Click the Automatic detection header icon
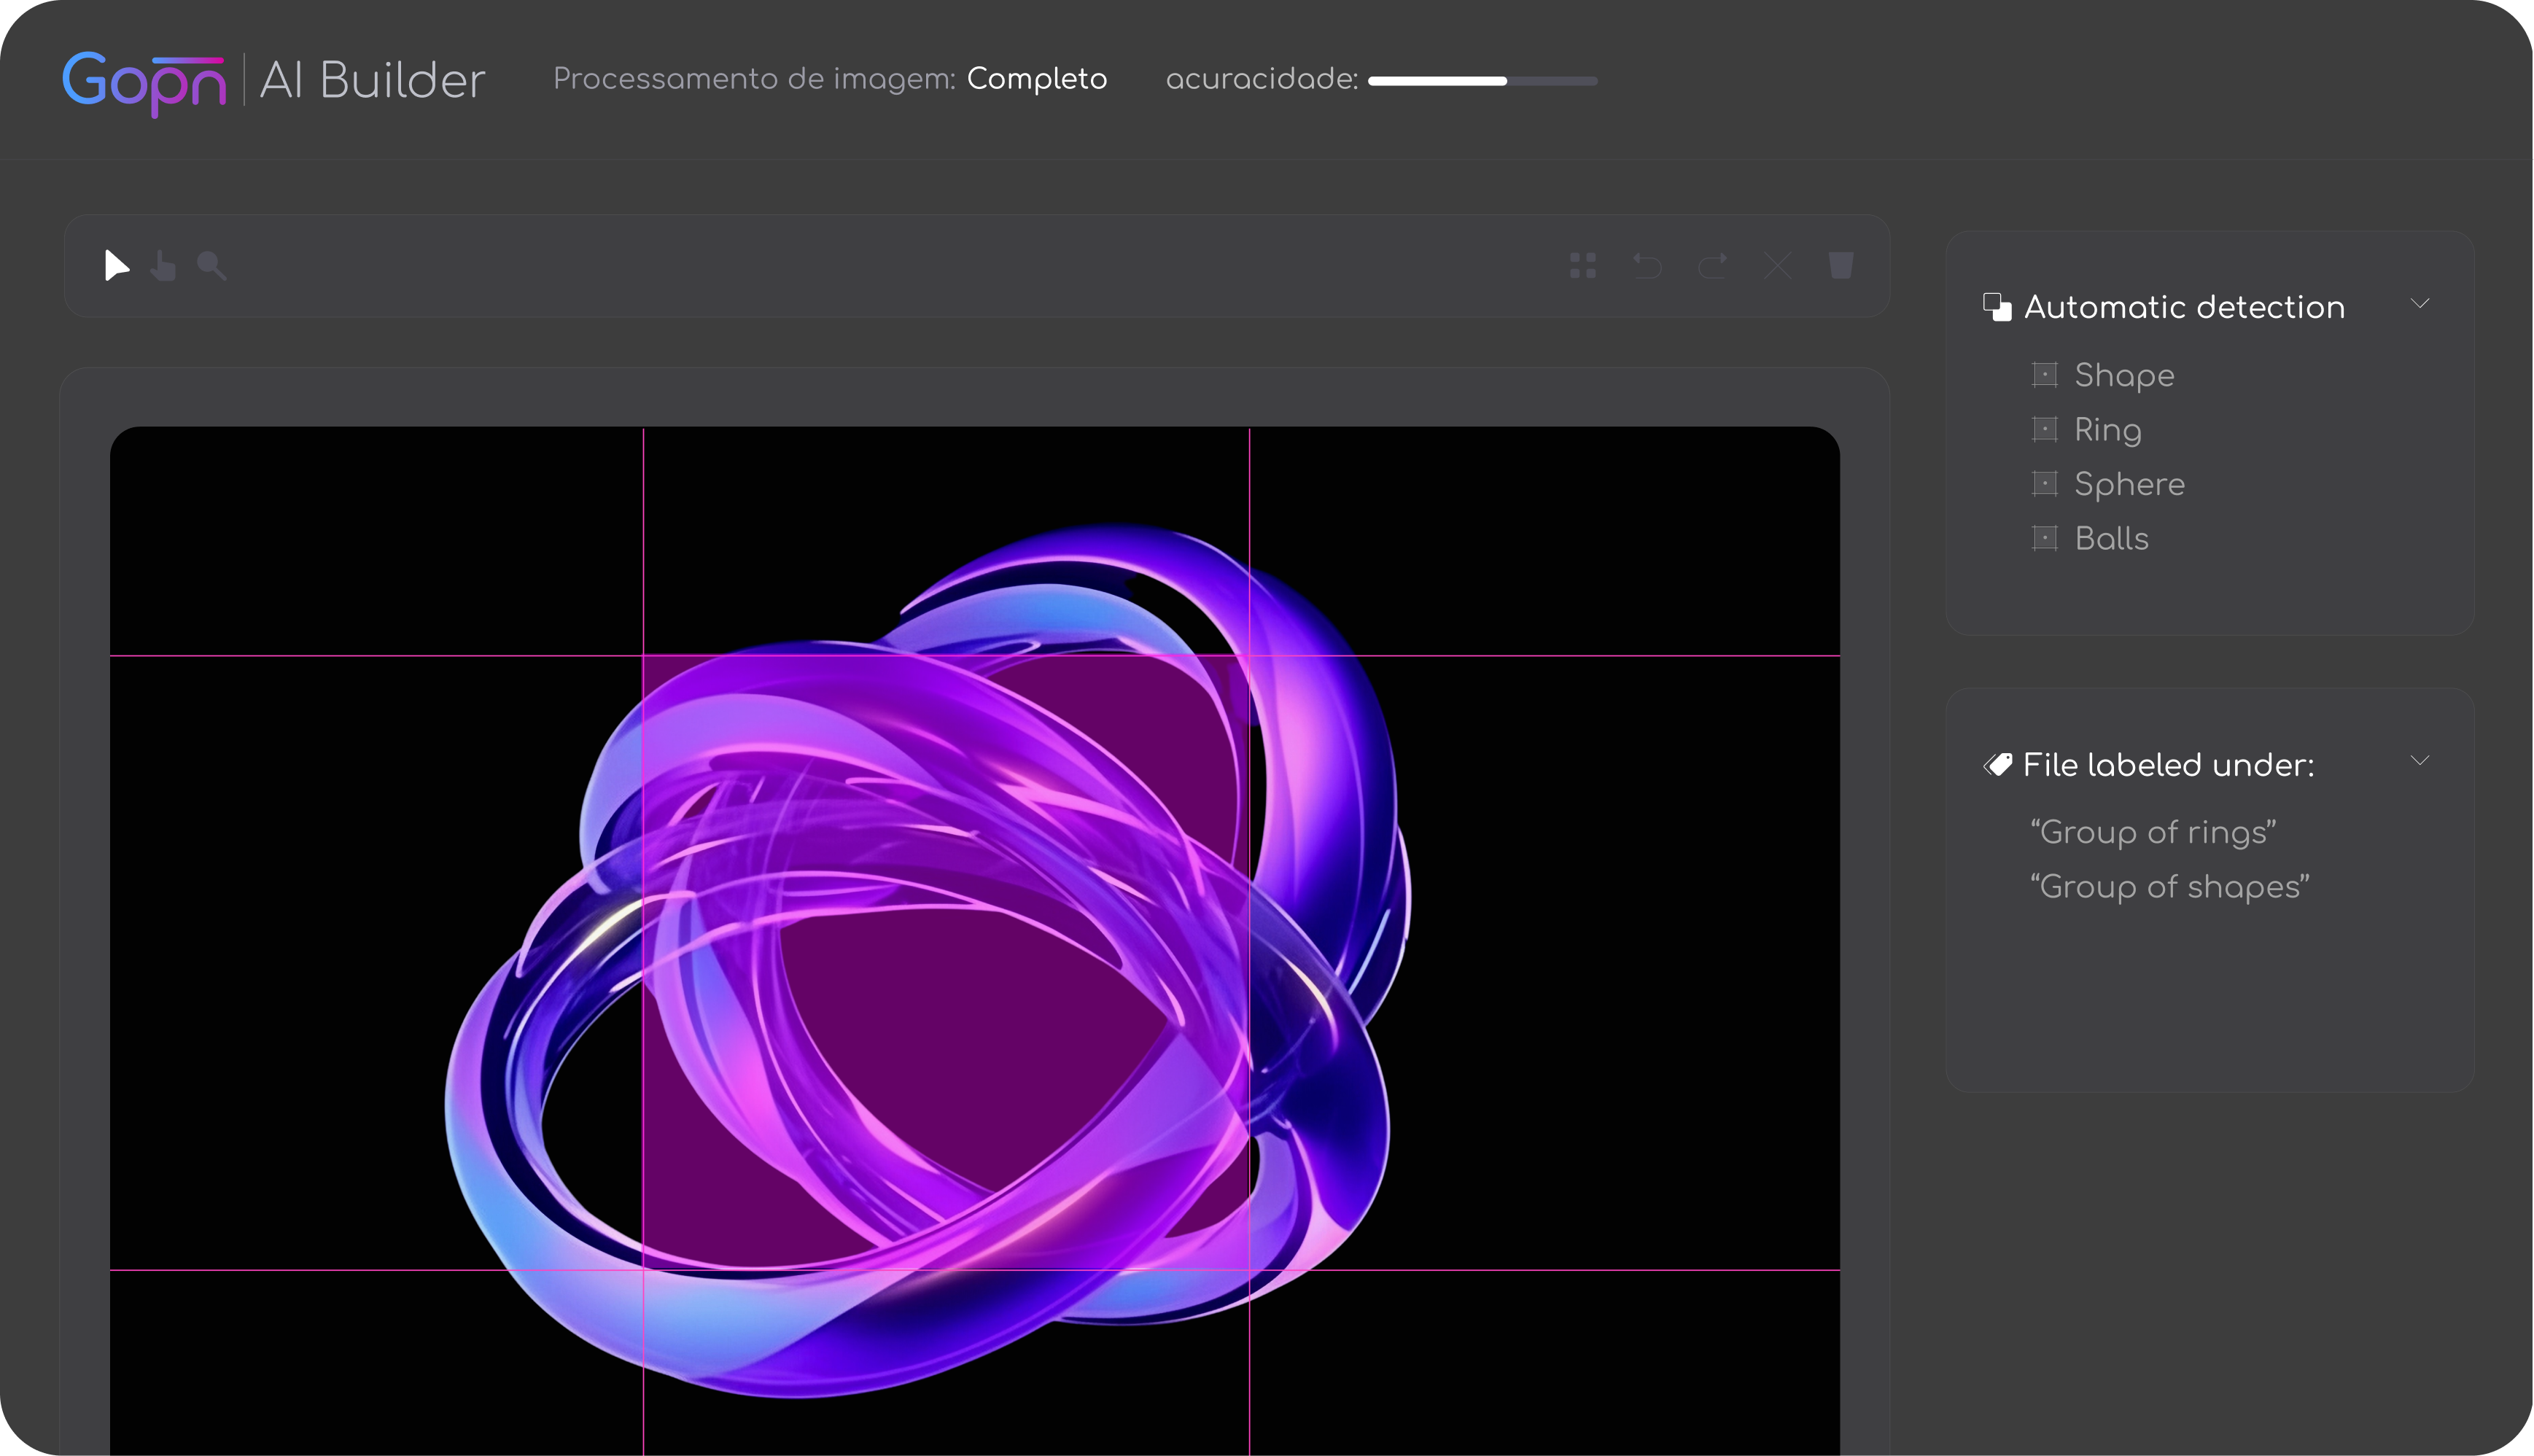 pos(1997,307)
